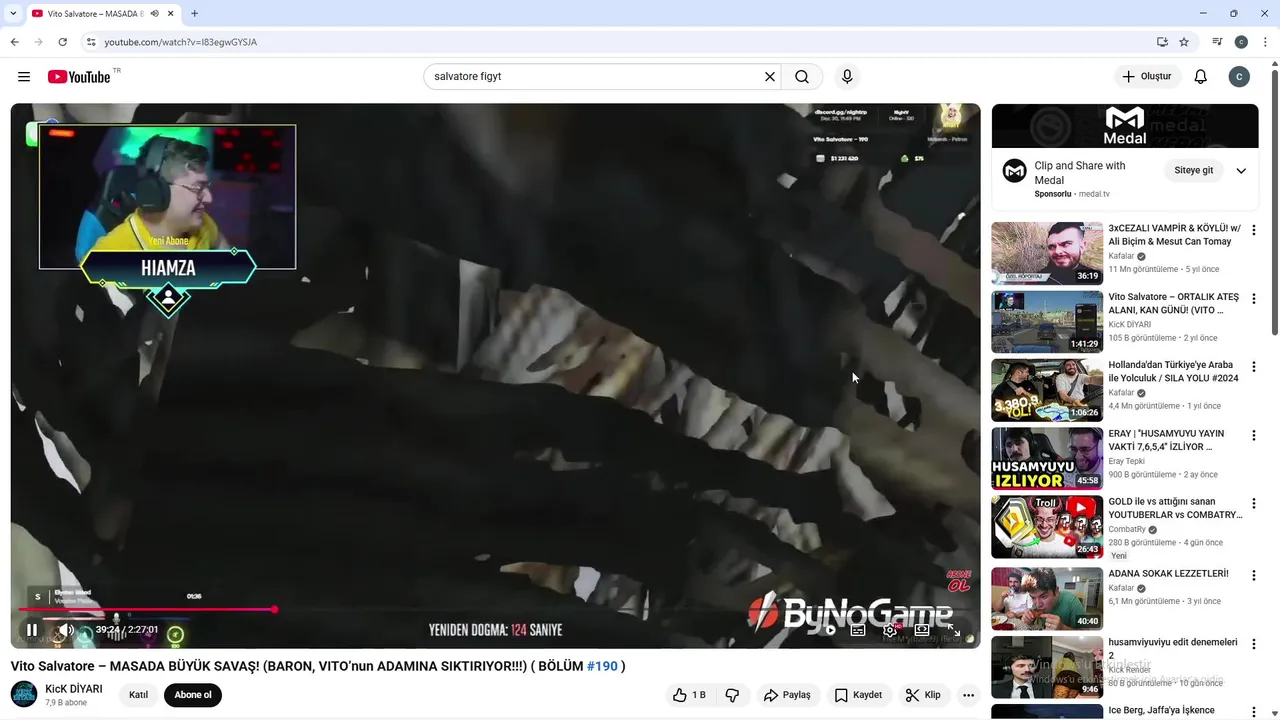The width and height of the screenshot is (1280, 720).
Task: Open the #190 hashtag link
Action: [x=602, y=666]
